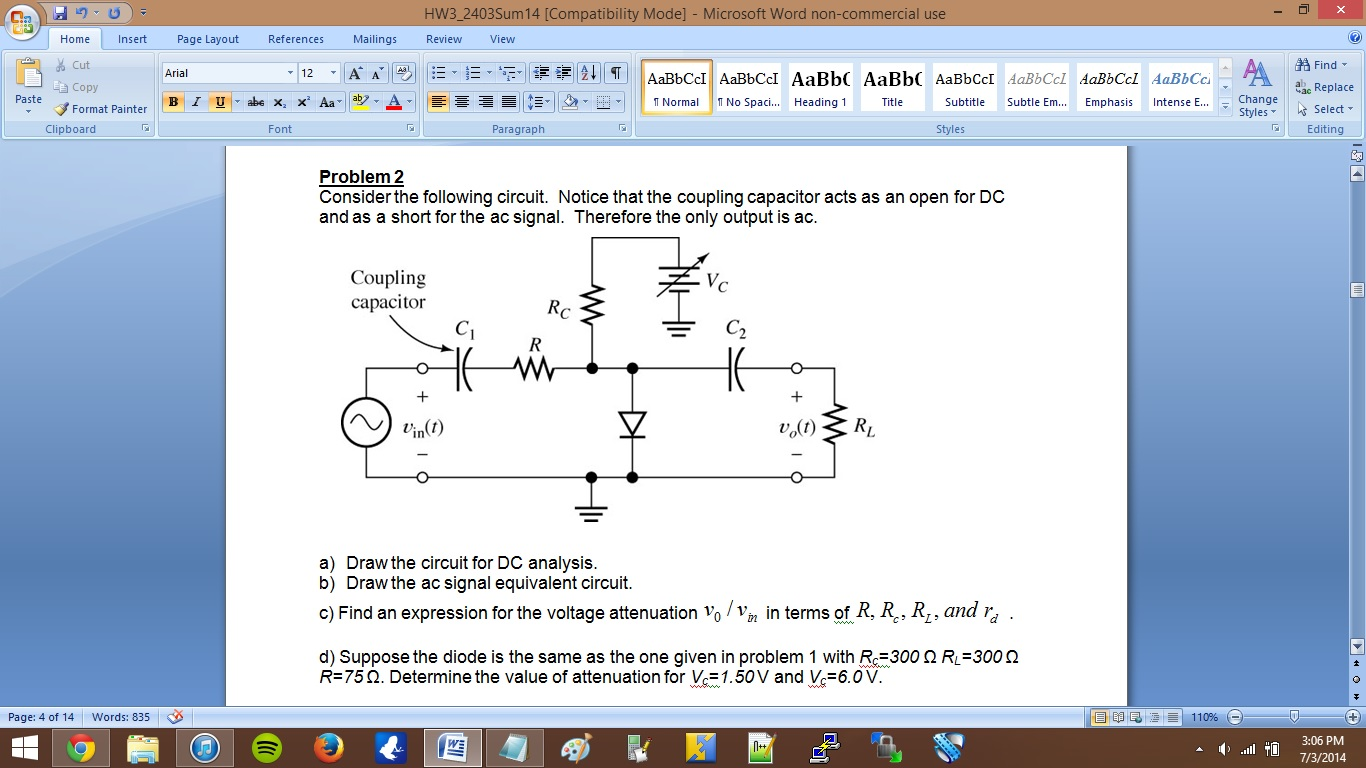Toggle Show/Hide paragraph marks

[616, 73]
